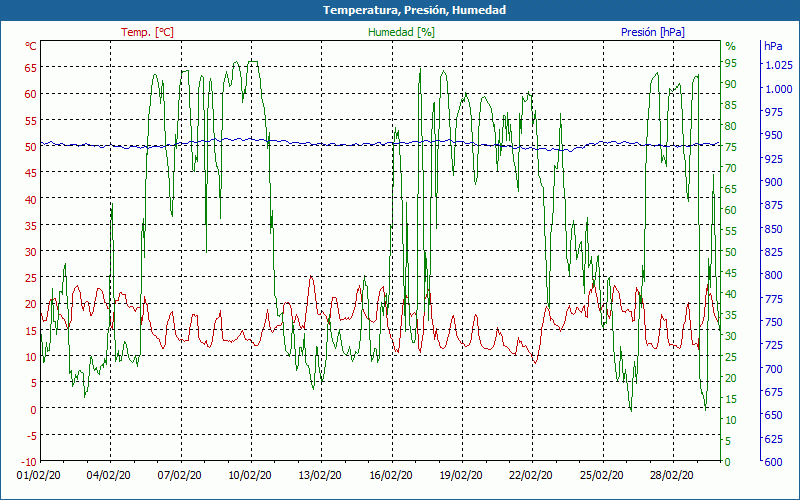Click the 1.000 value on pressure axis
The image size is (800, 500).
click(779, 89)
